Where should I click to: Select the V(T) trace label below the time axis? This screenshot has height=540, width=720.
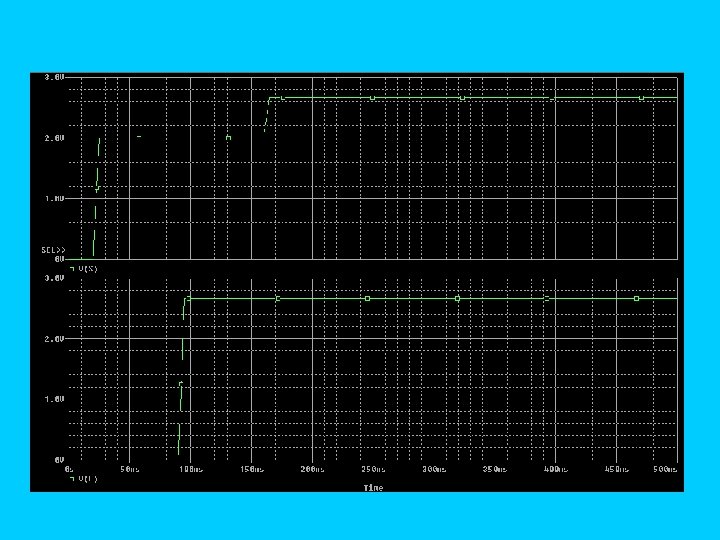coord(88,478)
